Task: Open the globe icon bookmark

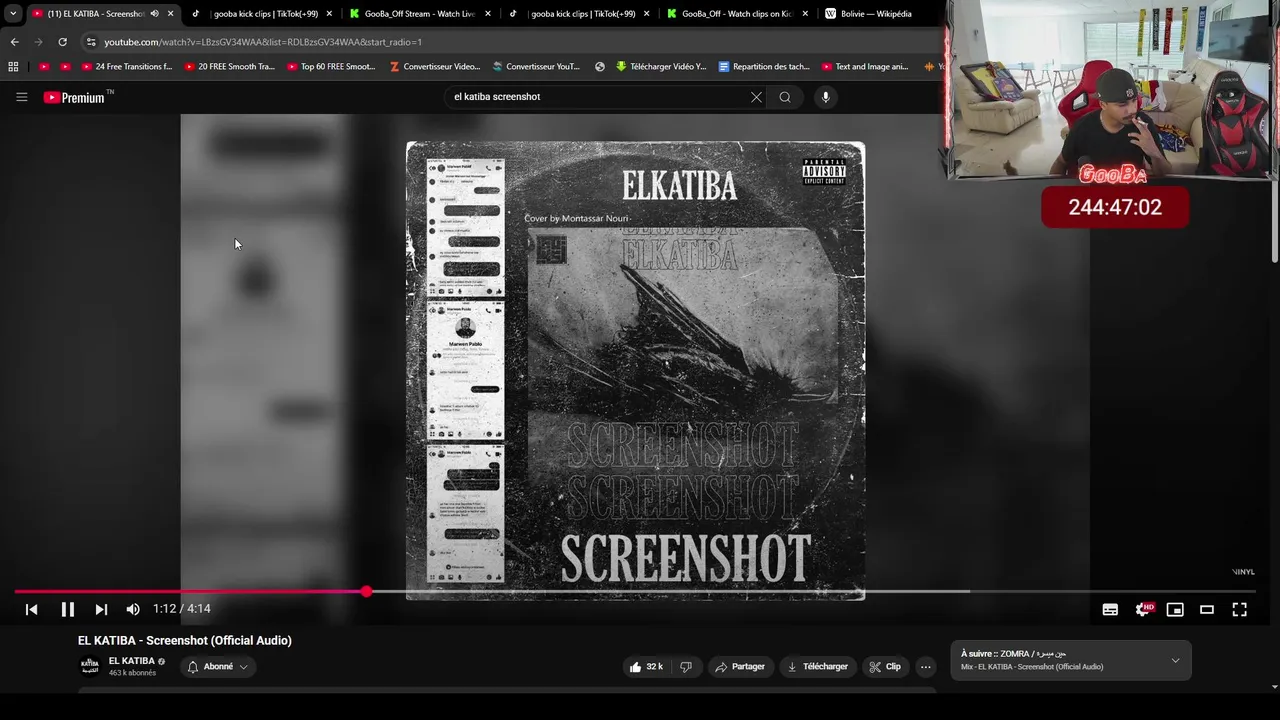Action: point(600,67)
